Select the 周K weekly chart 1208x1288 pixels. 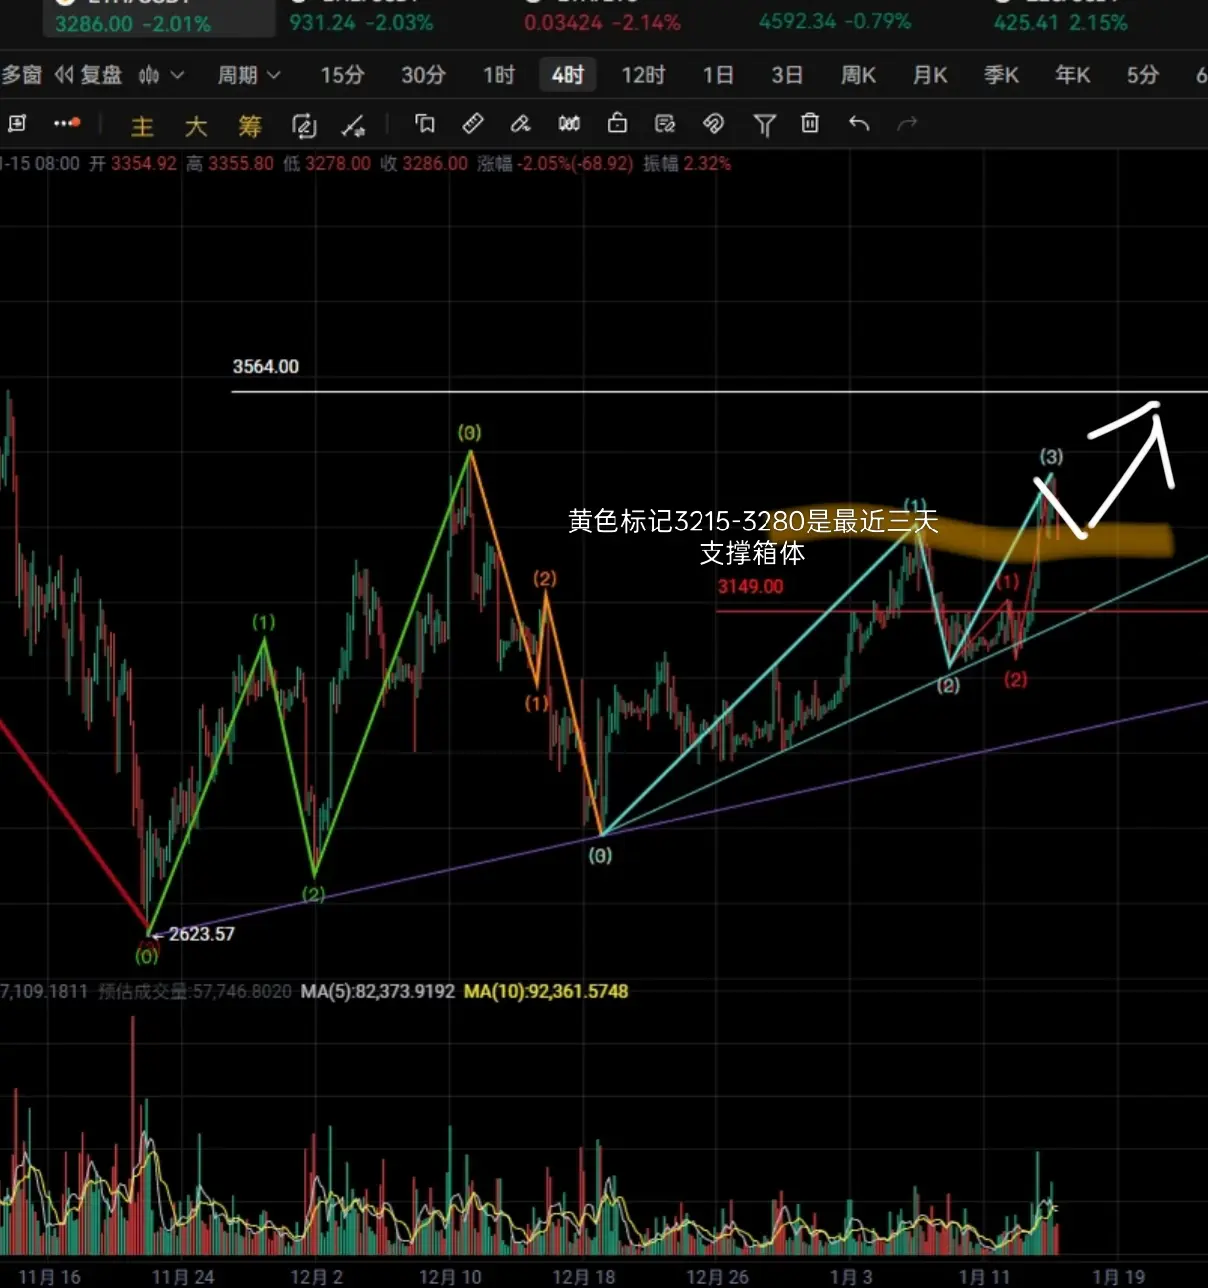858,75
